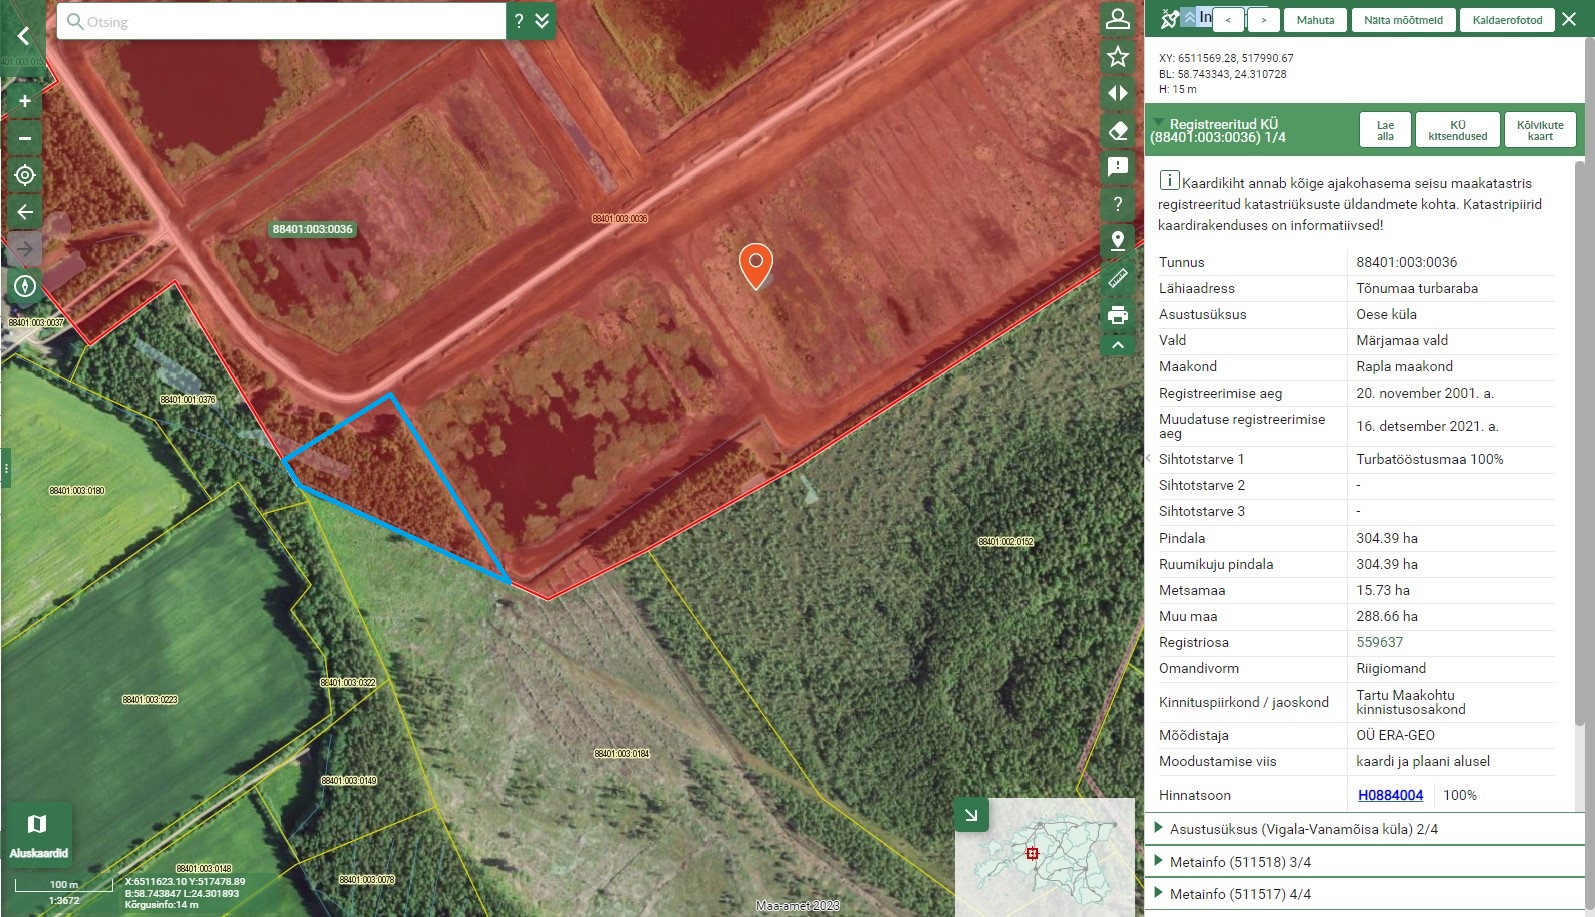Zoom out of the map

(x=25, y=138)
